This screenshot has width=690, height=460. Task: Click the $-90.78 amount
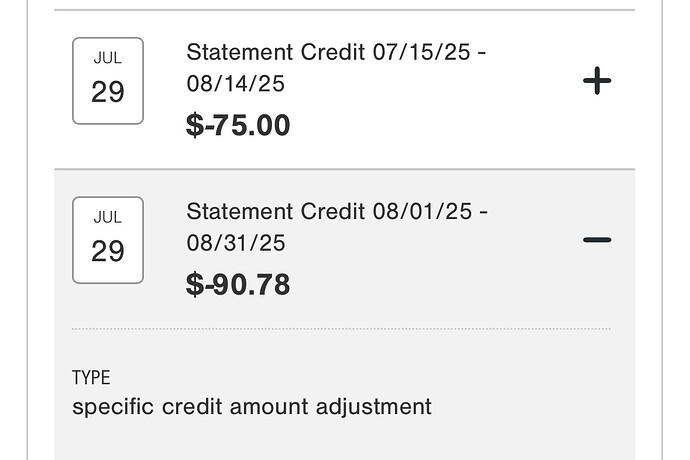coord(238,285)
